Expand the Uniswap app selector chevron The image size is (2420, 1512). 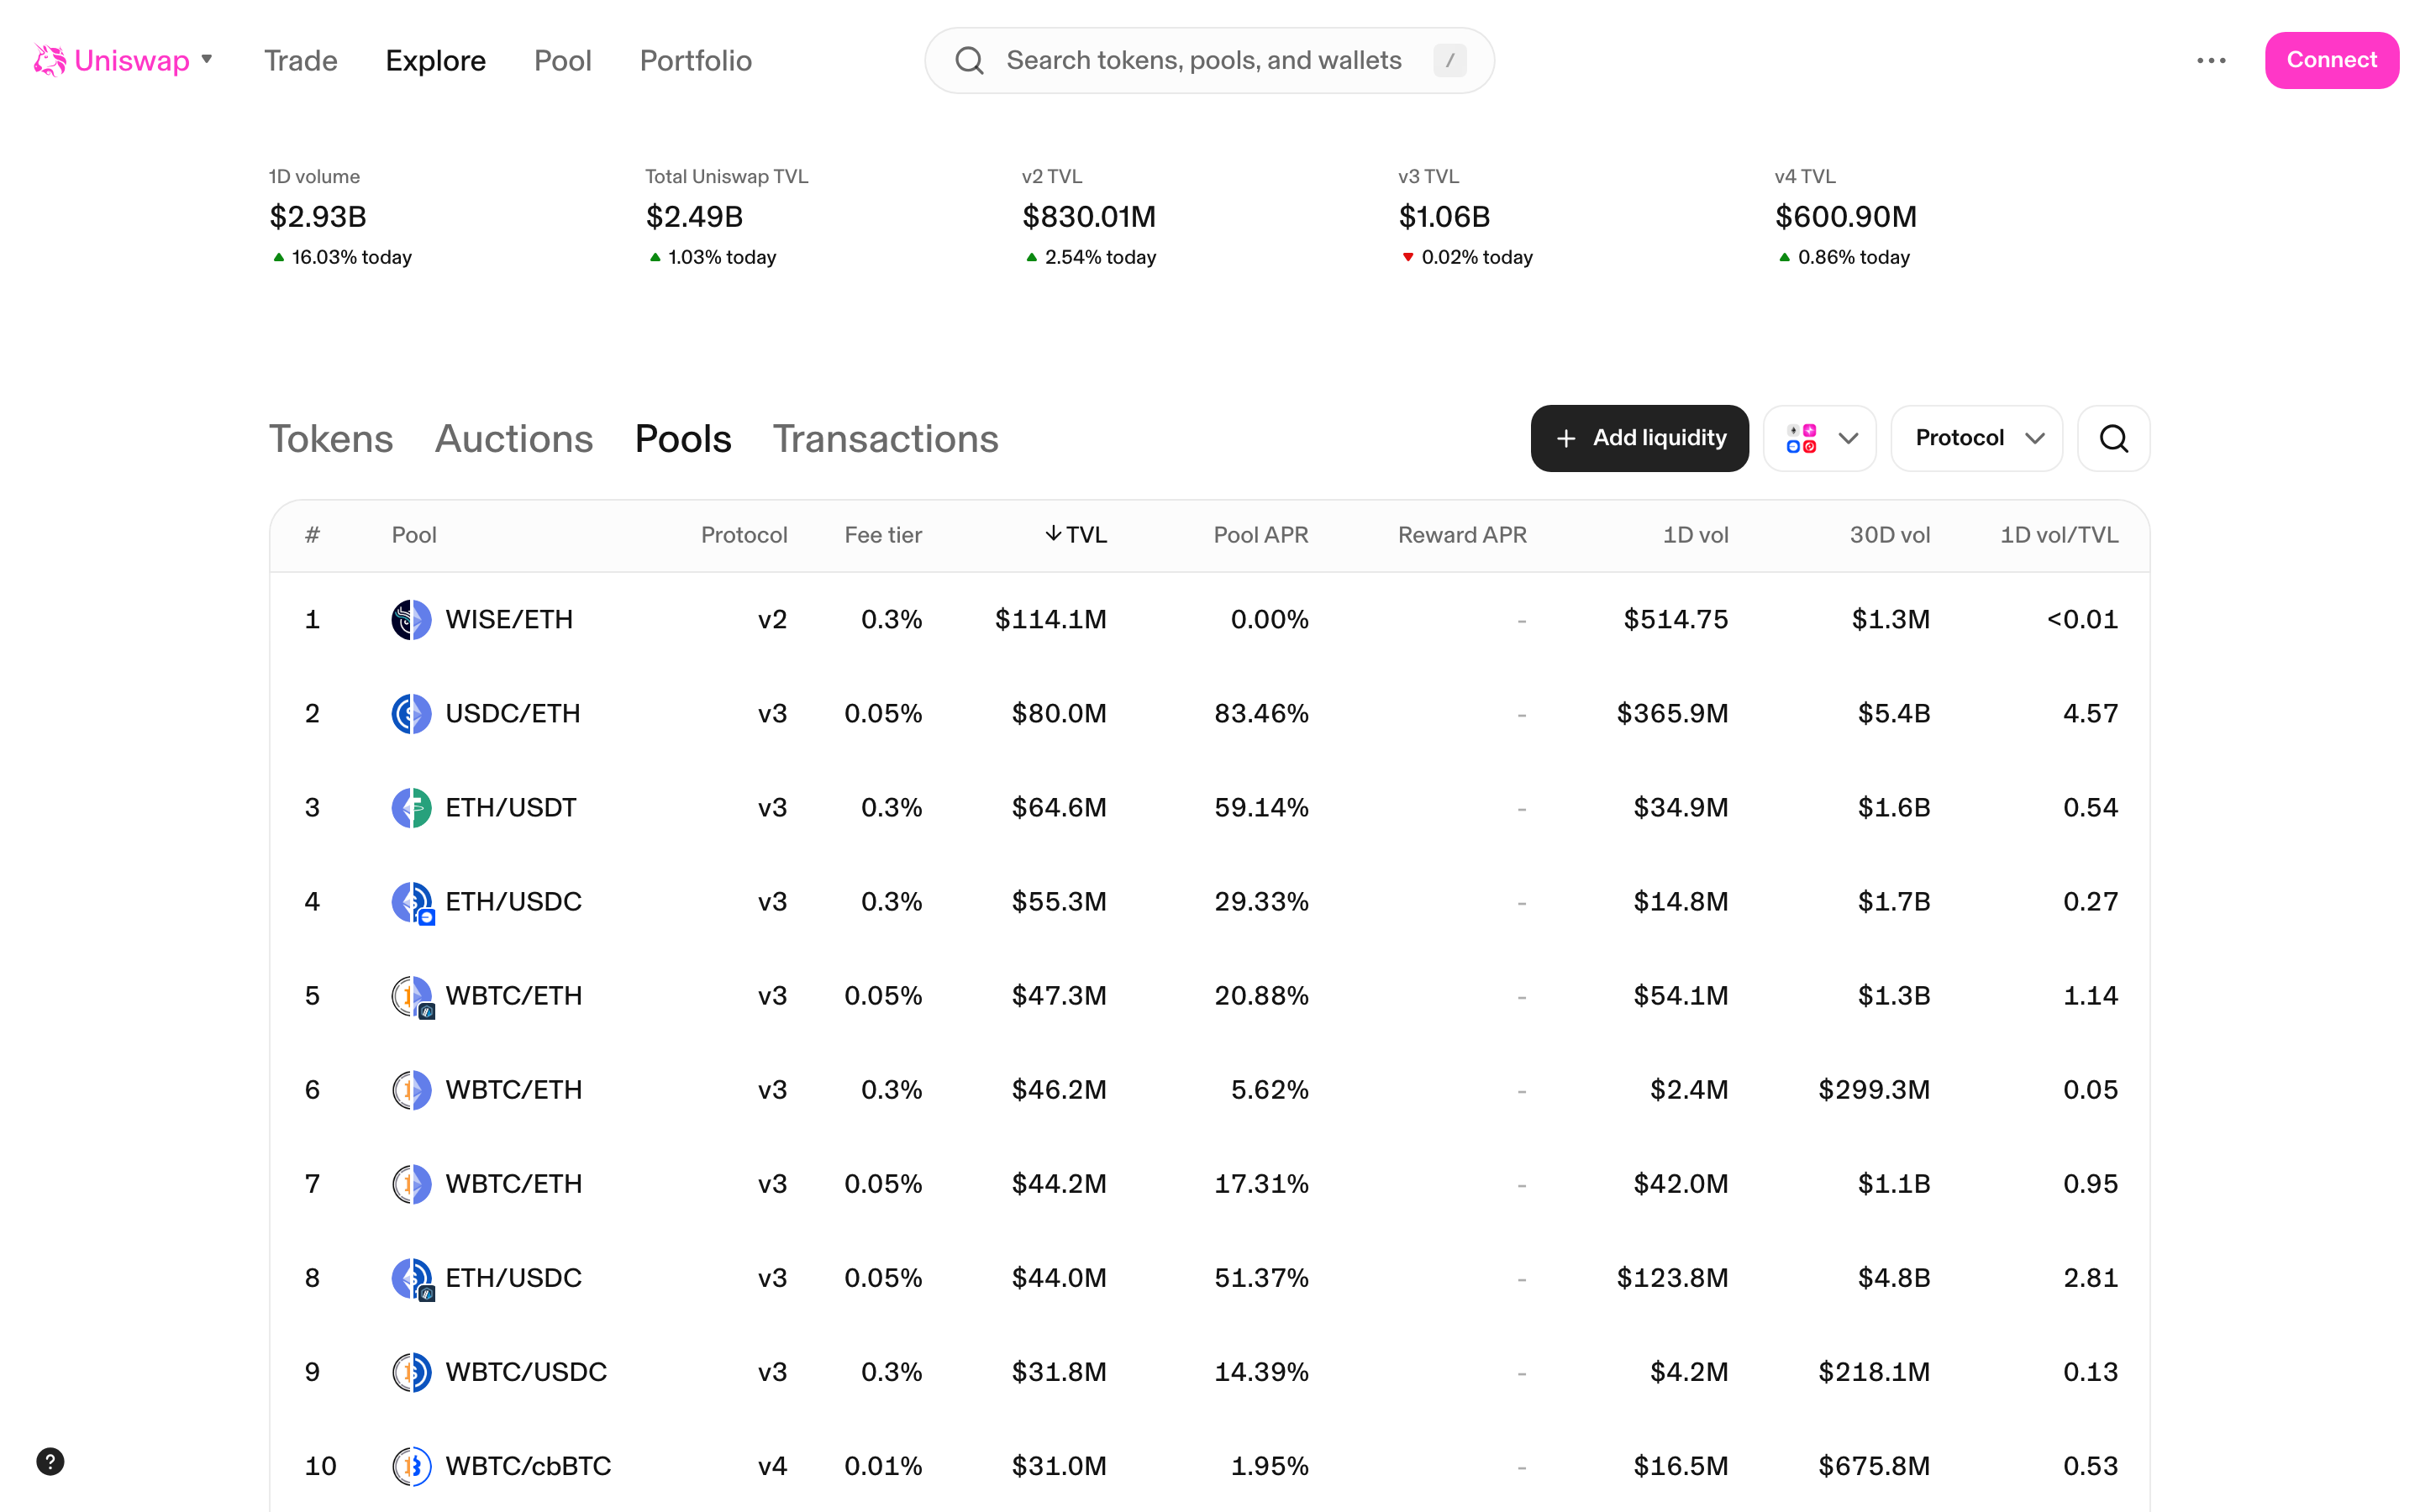[x=207, y=60]
